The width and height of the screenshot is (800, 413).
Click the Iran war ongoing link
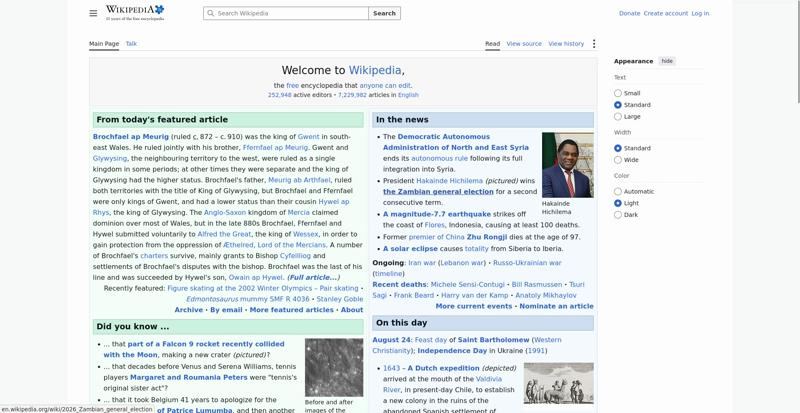click(x=422, y=263)
